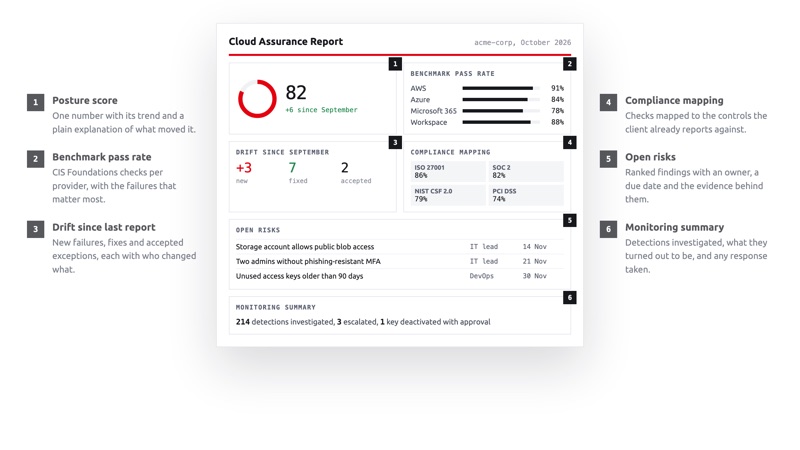800x450 pixels.
Task: Click the Microsoft 365 pass rate bar
Action: tap(501, 111)
